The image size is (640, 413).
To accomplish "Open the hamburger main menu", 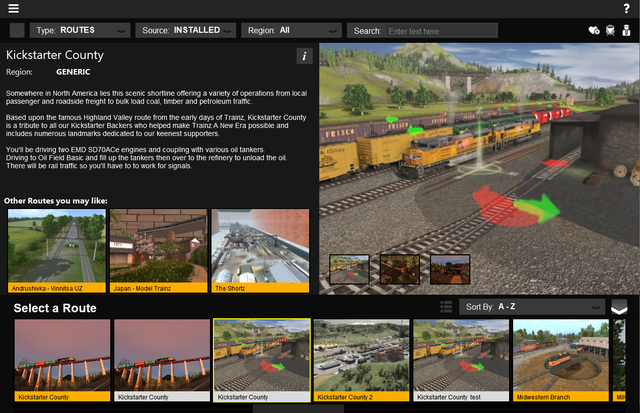I will point(13,8).
